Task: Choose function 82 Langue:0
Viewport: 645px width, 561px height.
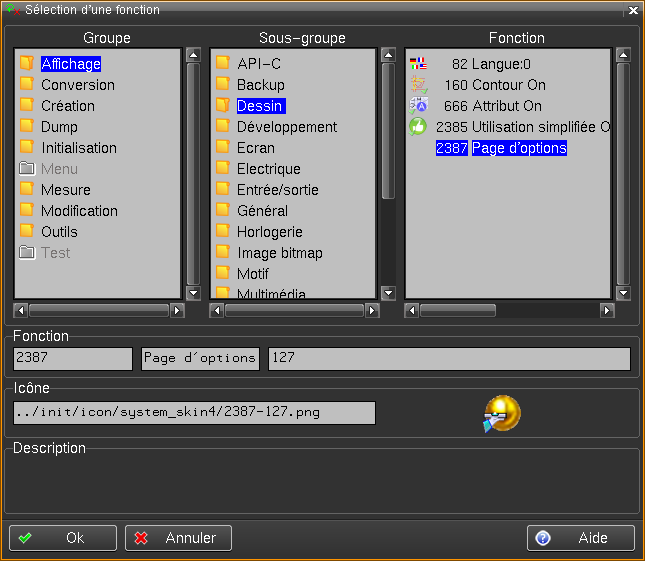Action: pyautogui.click(x=491, y=64)
